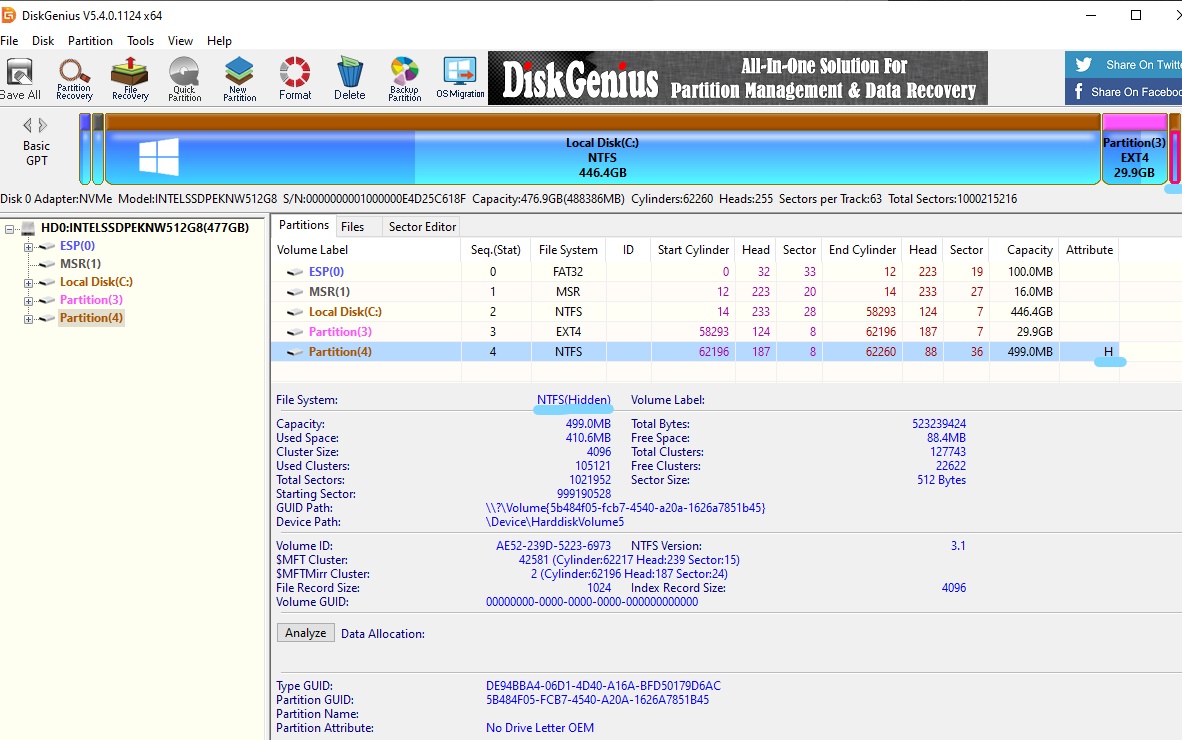Screen dimensions: 1182x740
Task: Collapse the HD0:INTELSSDPEKNW512G8 disk node
Action: coord(10,228)
